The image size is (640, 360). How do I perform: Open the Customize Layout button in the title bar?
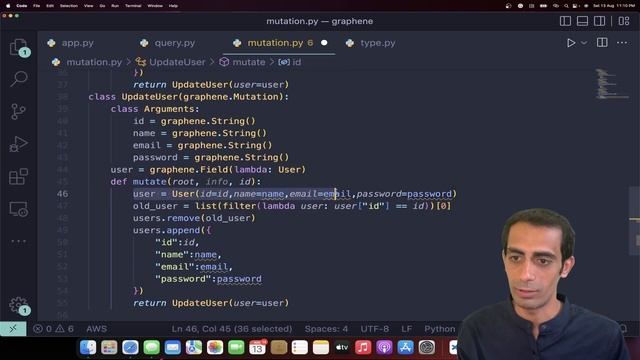tap(624, 21)
